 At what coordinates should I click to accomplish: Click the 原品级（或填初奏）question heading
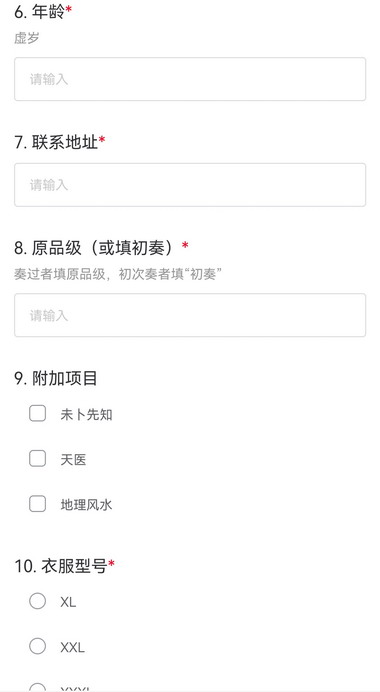click(101, 248)
